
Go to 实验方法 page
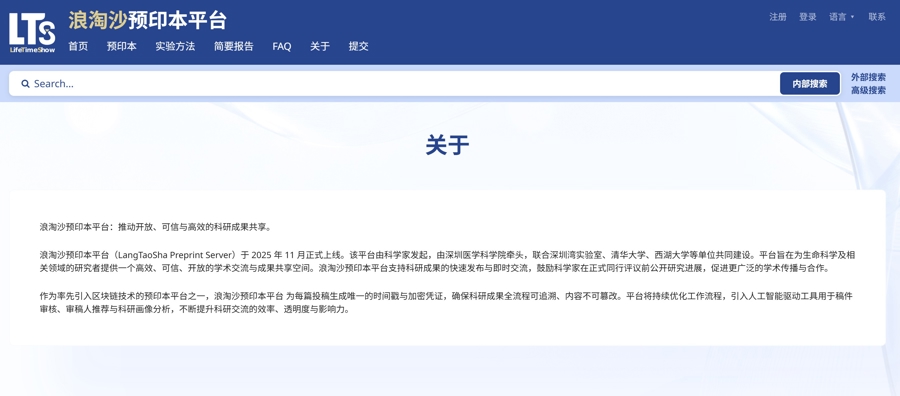175,46
